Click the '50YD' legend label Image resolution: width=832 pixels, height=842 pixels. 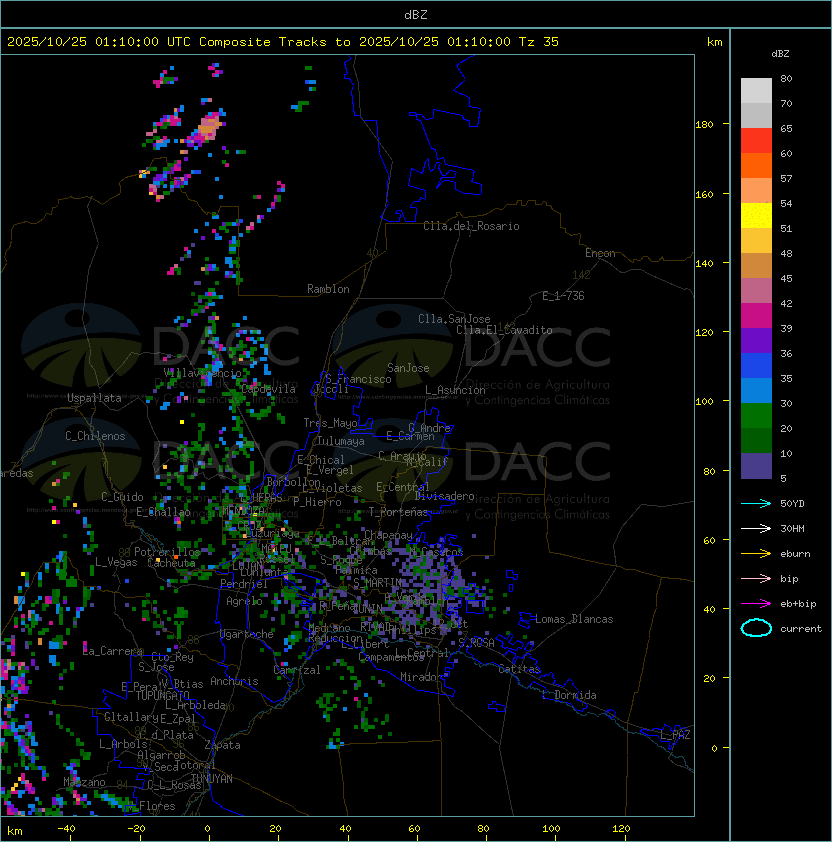pos(792,503)
